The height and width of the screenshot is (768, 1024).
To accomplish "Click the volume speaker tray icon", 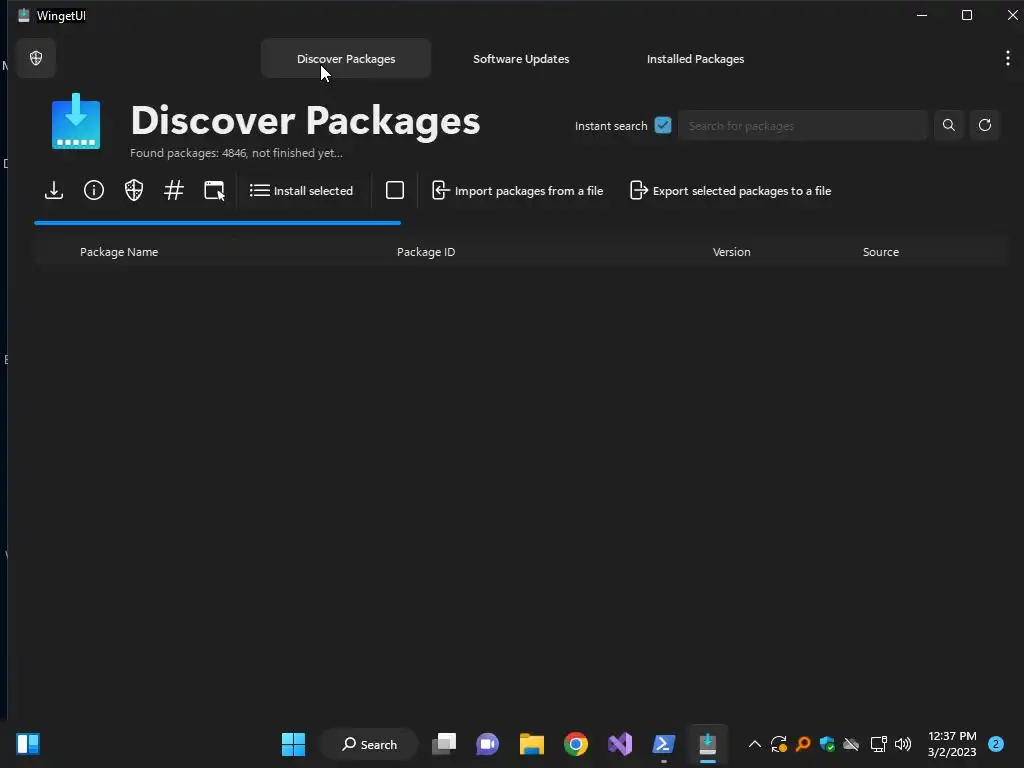I will [903, 744].
